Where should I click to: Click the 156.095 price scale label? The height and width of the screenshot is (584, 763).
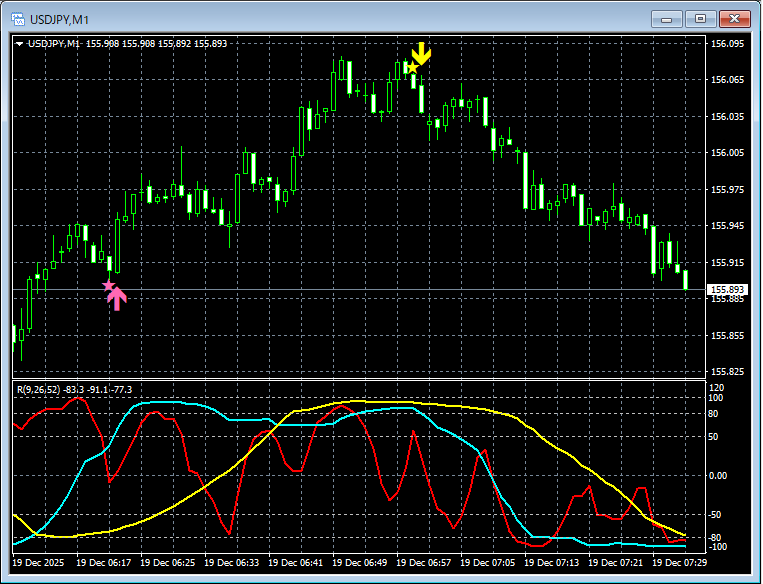pyautogui.click(x=726, y=44)
